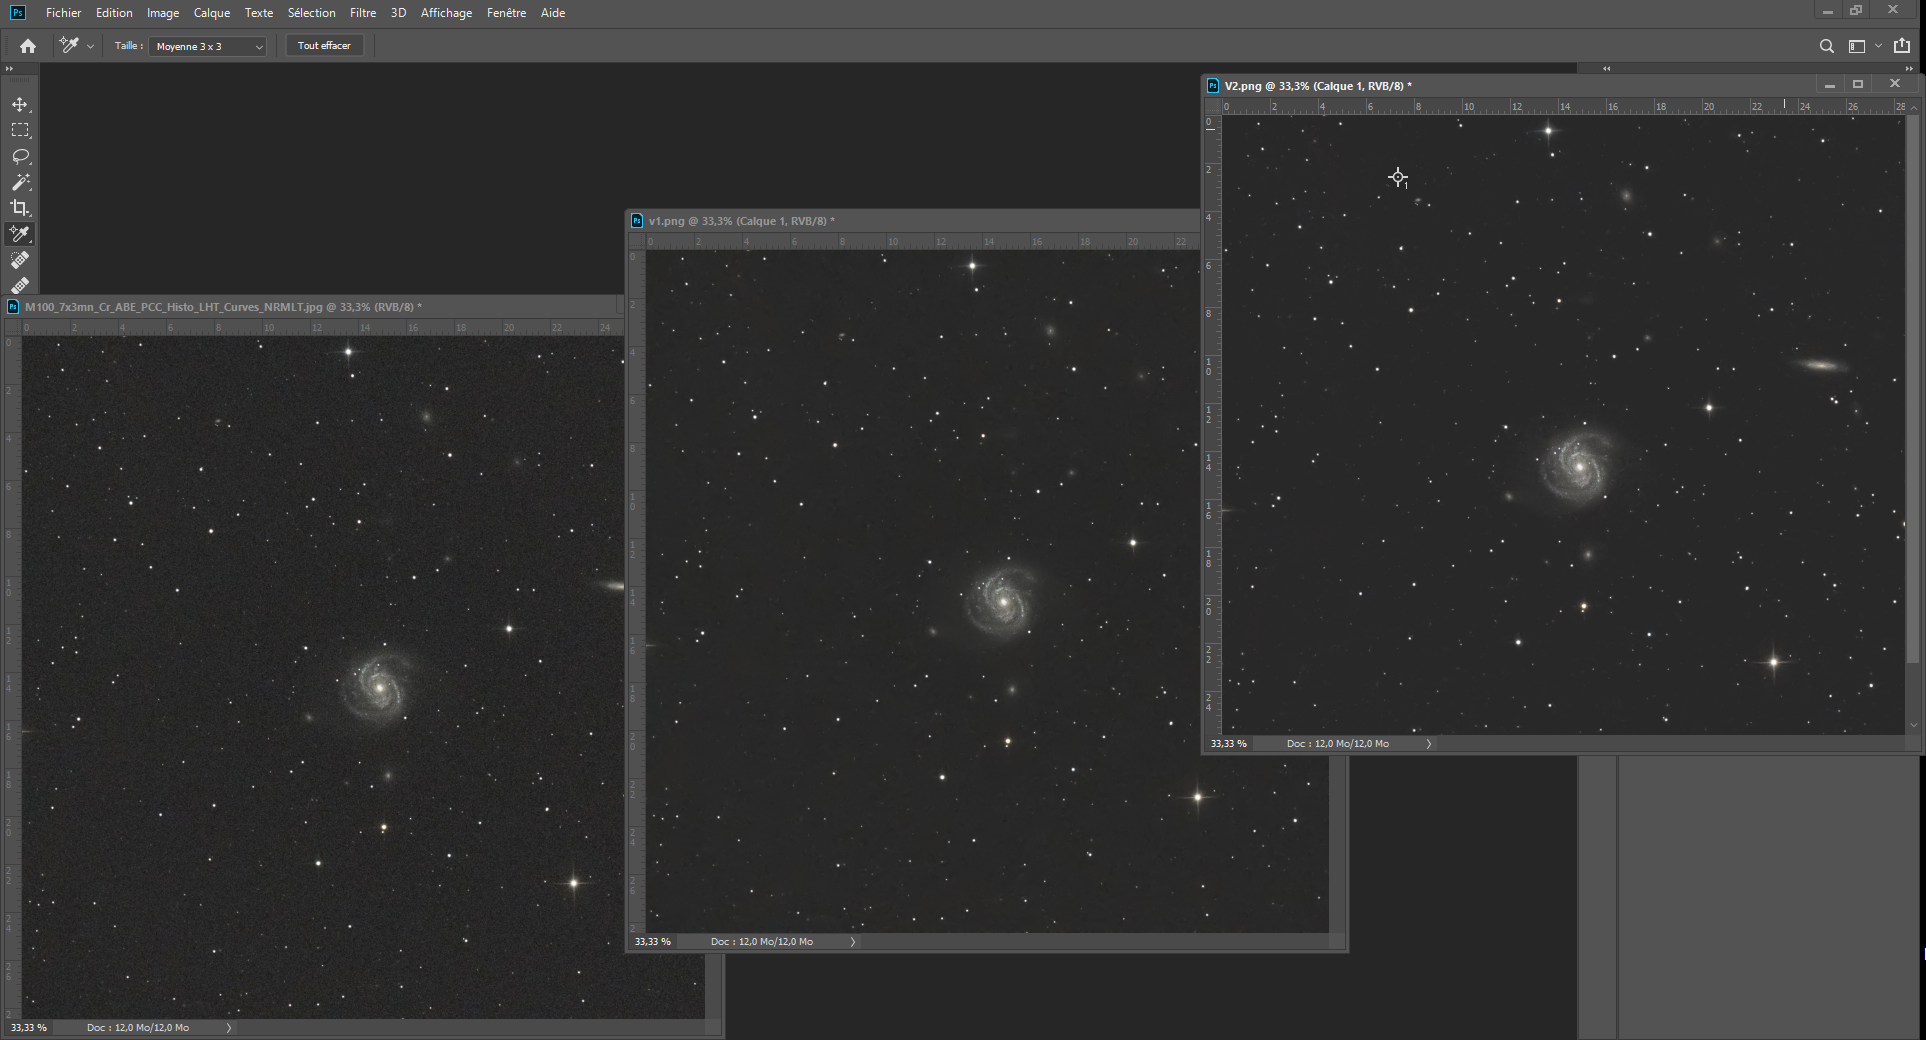1926x1040 pixels.
Task: Click the galaxy core in V2.png image
Action: pyautogui.click(x=1579, y=466)
